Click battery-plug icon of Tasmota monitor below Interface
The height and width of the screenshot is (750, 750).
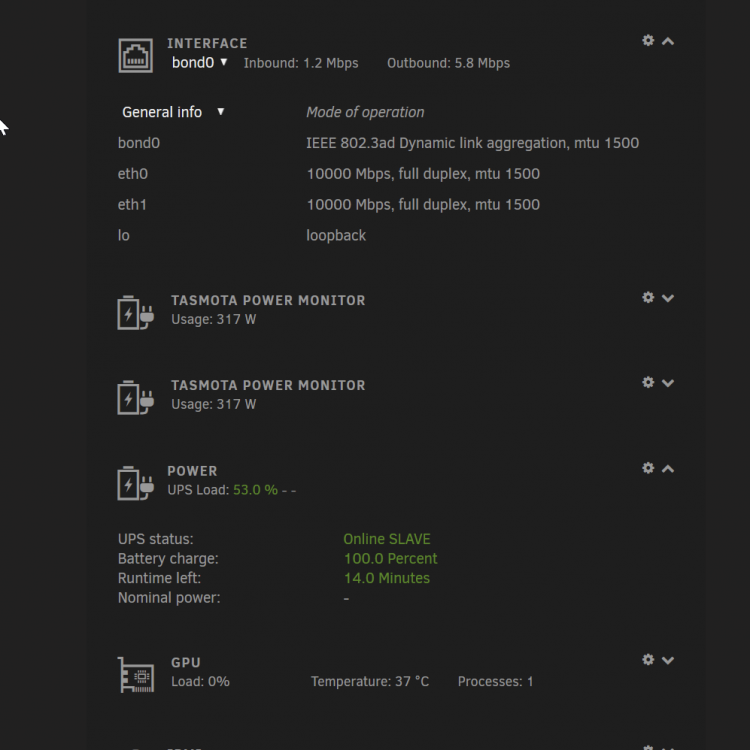pyautogui.click(x=135, y=313)
